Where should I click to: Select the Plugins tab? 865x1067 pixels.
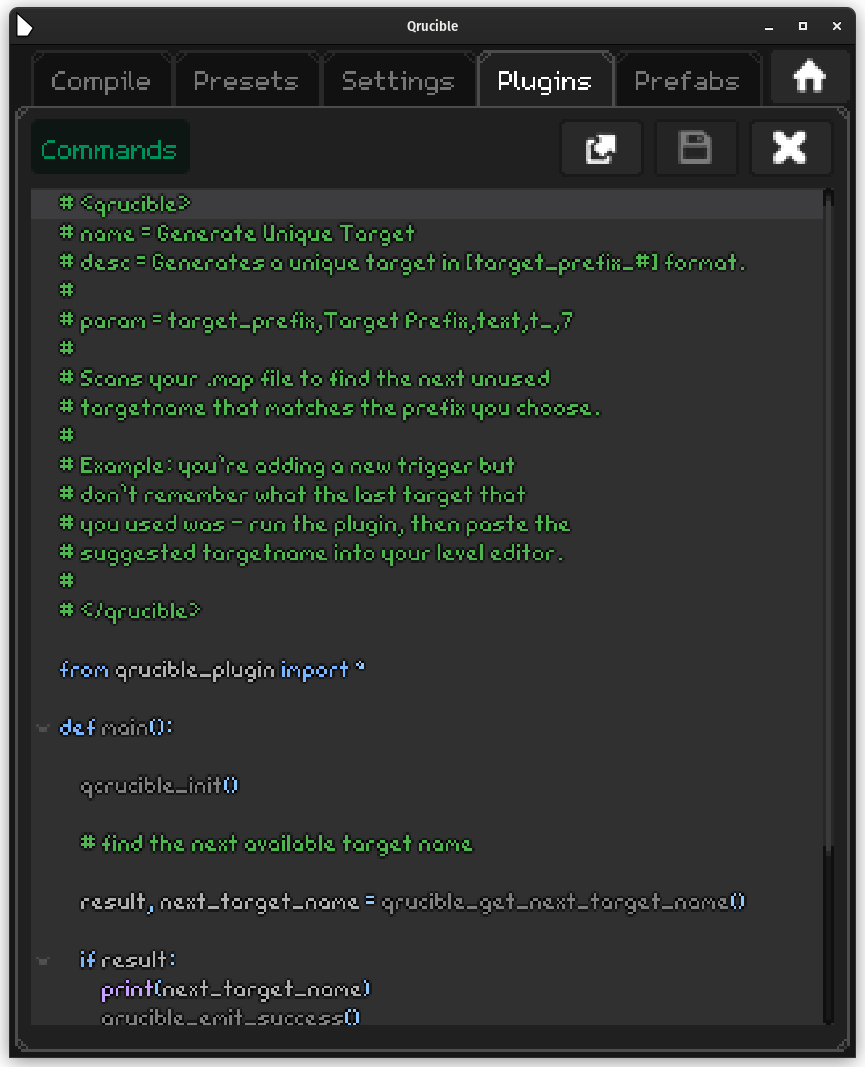pos(544,81)
